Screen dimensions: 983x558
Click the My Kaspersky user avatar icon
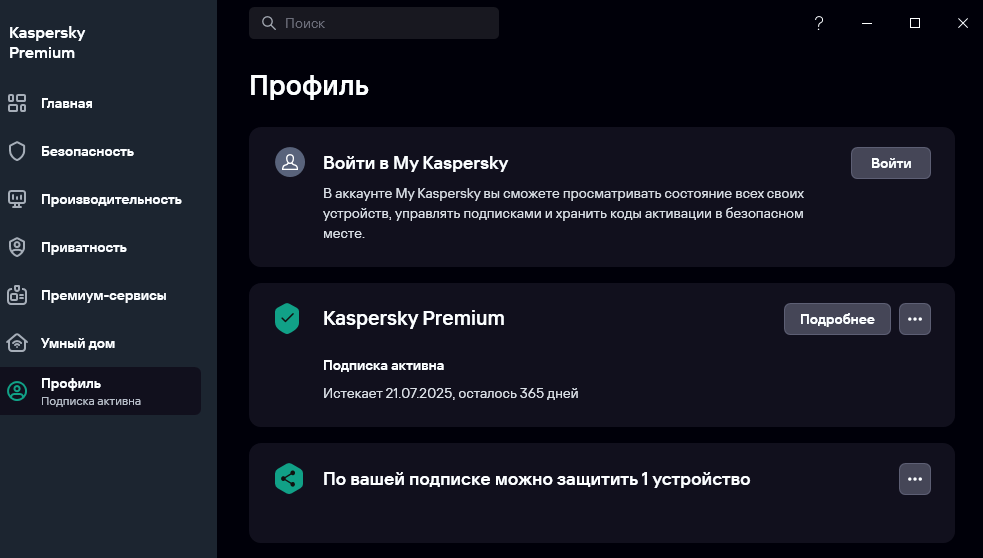(290, 162)
